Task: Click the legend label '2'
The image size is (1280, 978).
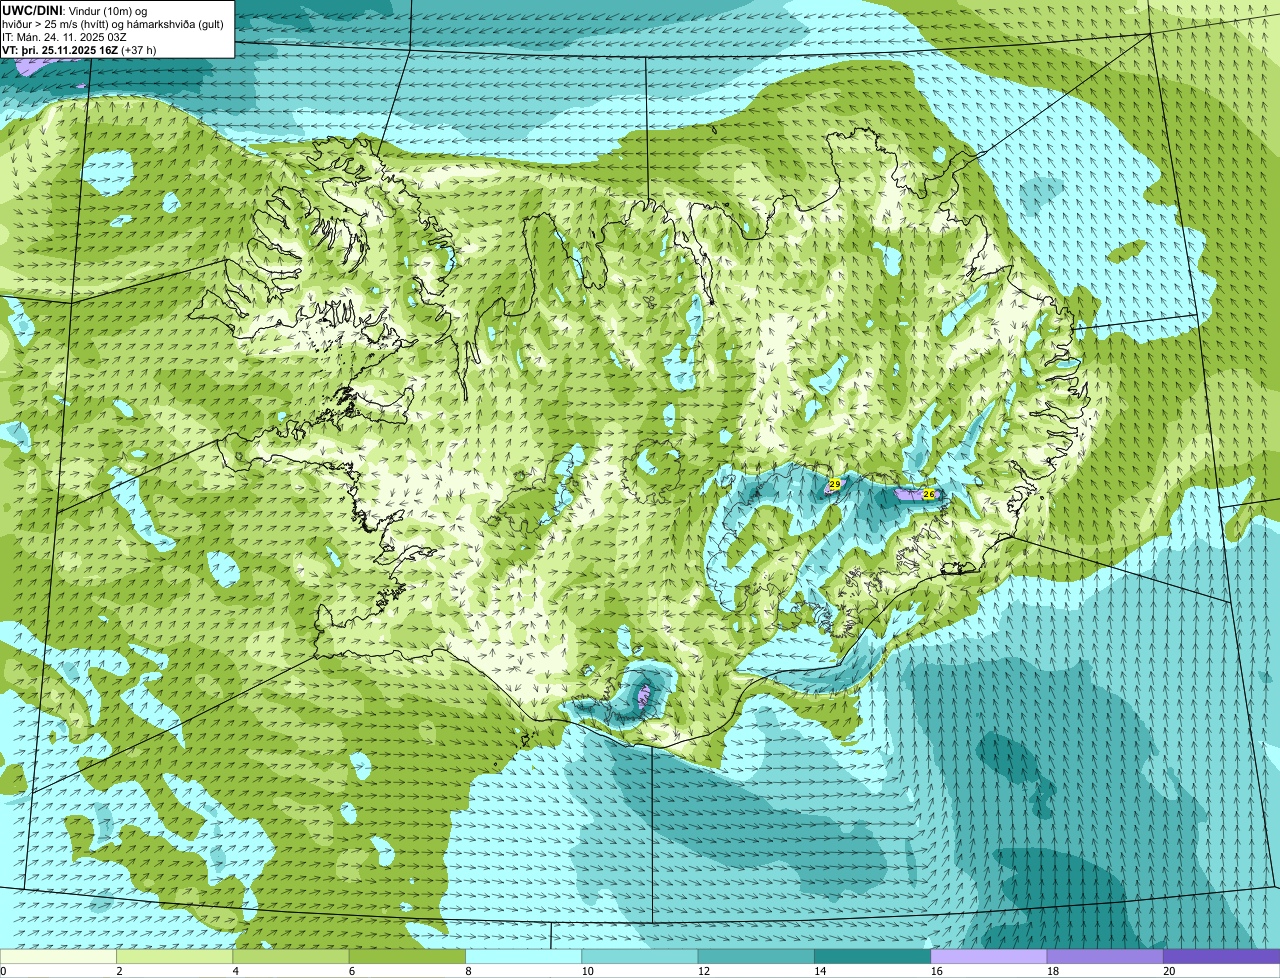Action: click(119, 971)
